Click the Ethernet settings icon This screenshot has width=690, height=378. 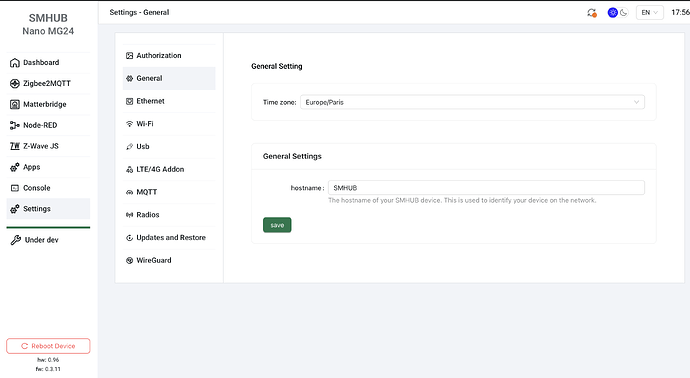tap(129, 101)
